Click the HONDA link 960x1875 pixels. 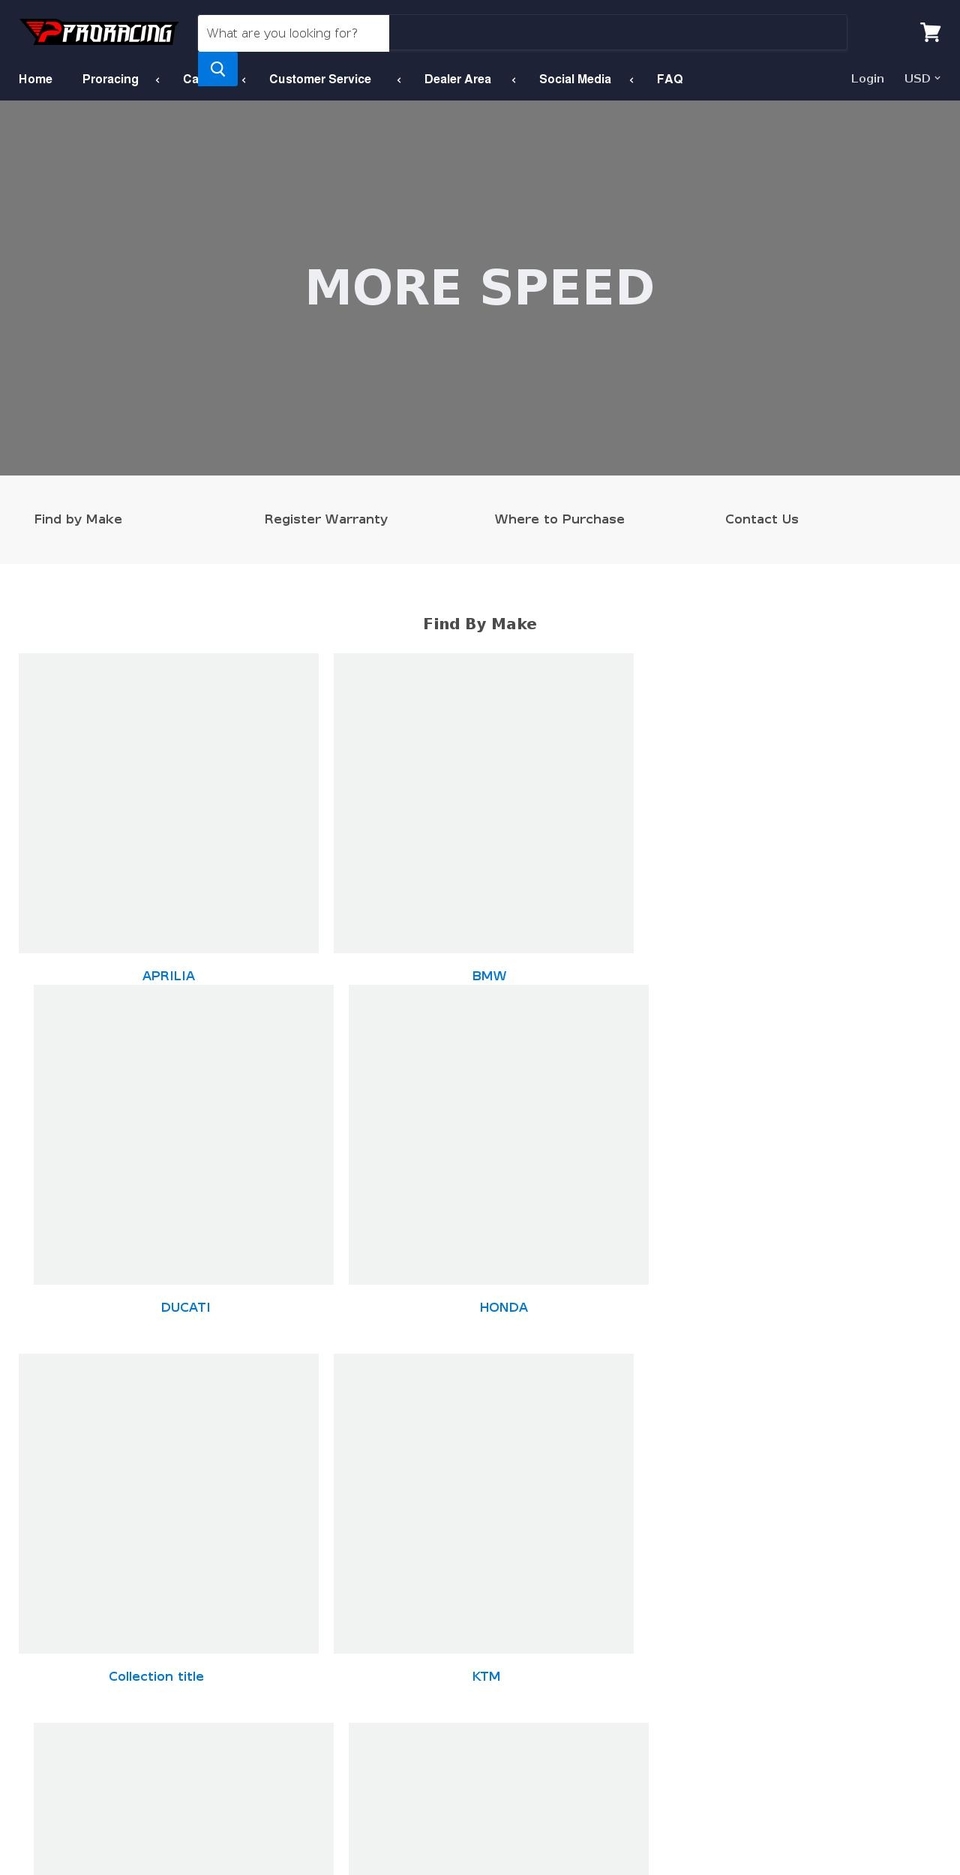(503, 1307)
